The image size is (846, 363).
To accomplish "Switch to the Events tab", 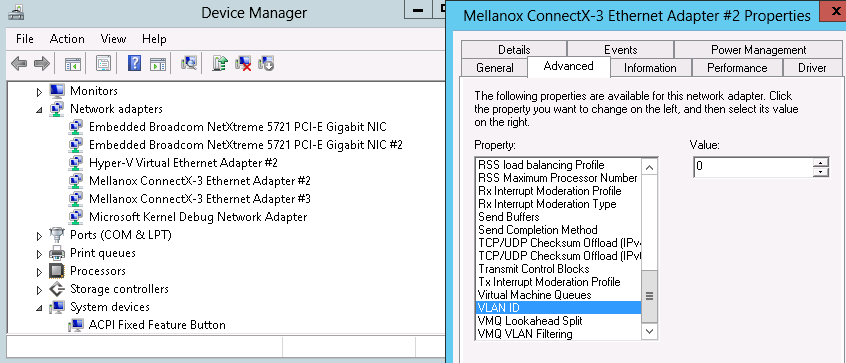I will coord(620,50).
